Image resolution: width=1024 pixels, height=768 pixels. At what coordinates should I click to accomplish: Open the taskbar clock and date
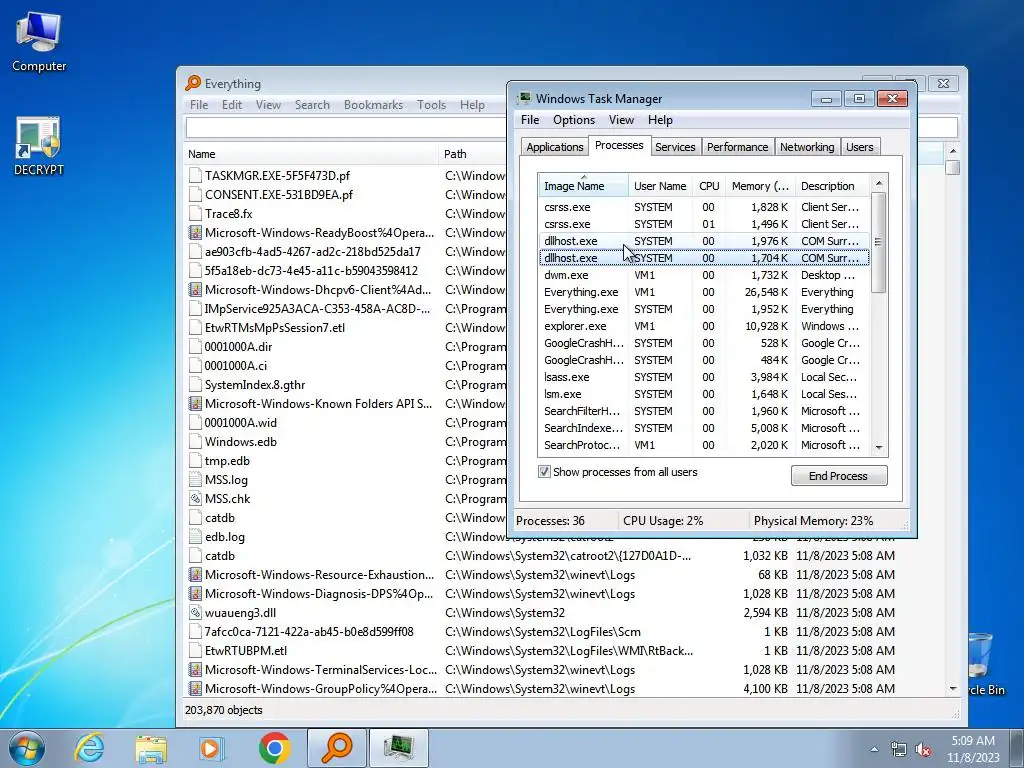tap(973, 749)
